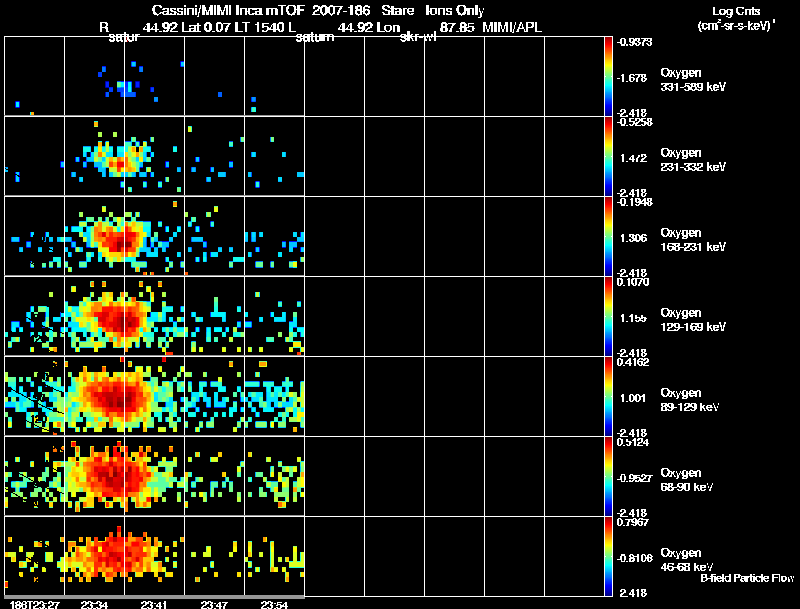800x609 pixels.
Task: Select the 'Oxygen 89-129 keV' label
Action: coord(690,400)
